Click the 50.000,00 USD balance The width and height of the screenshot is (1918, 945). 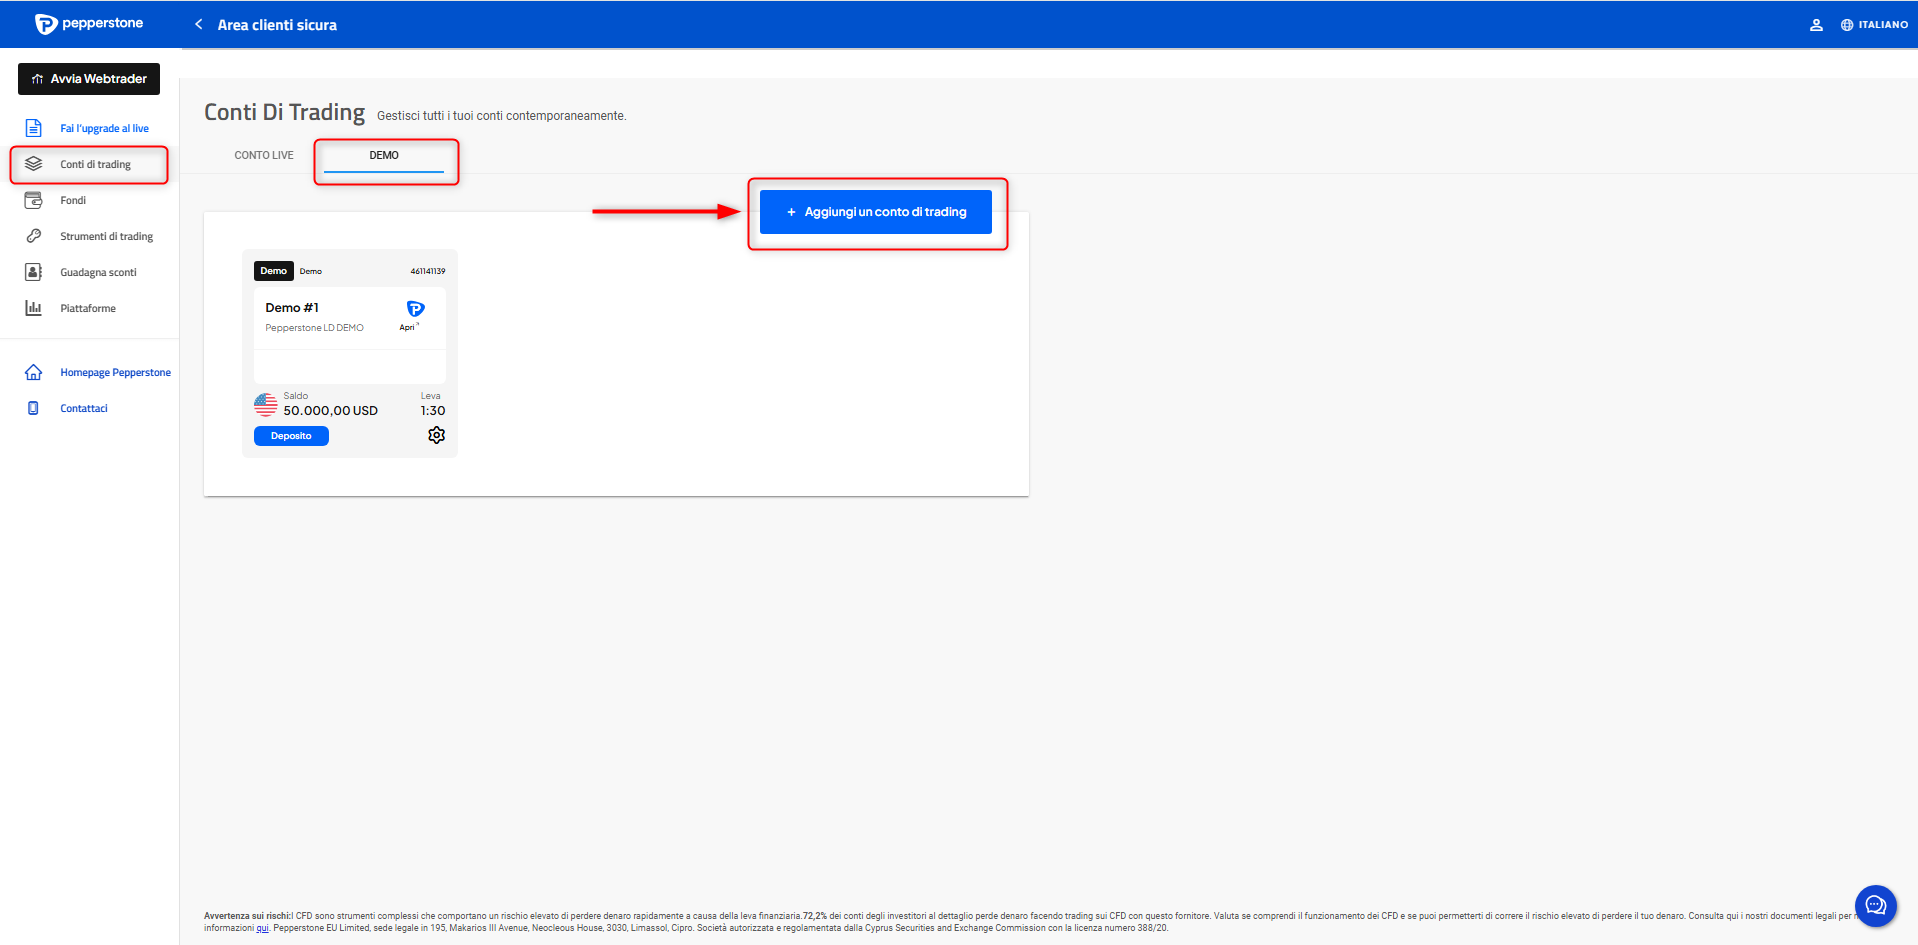(x=330, y=411)
